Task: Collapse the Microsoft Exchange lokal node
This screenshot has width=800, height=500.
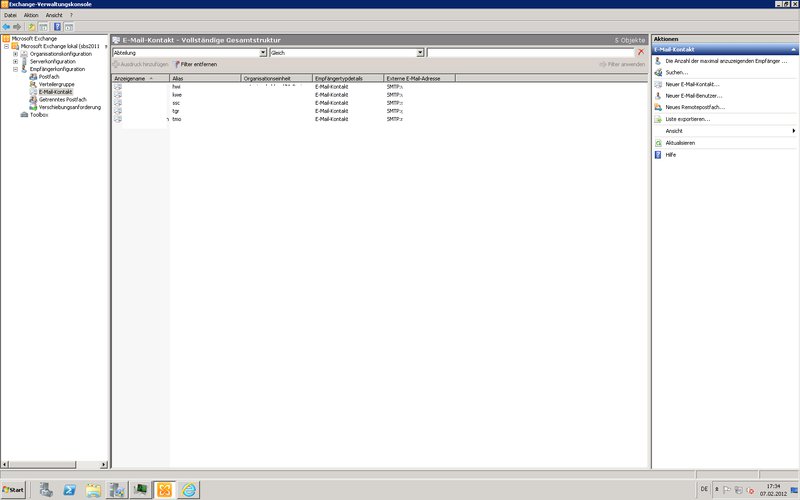Action: coord(6,46)
